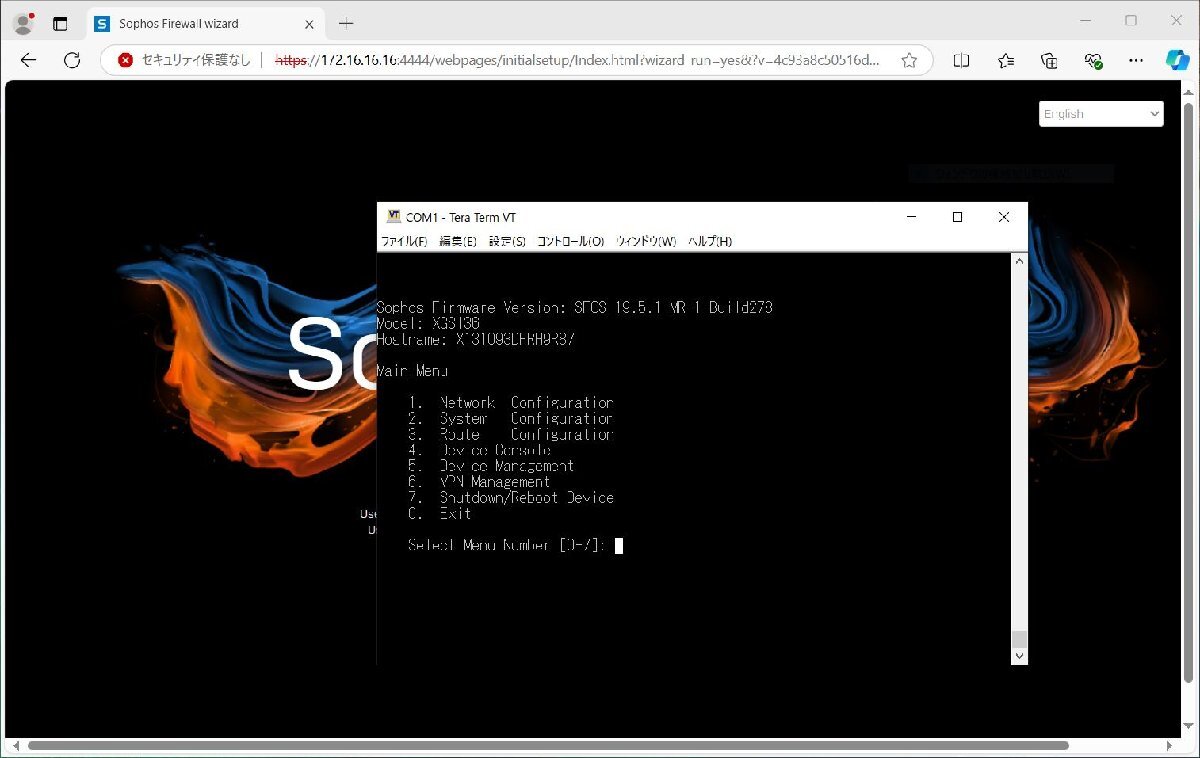The image size is (1200, 758).
Task: Maximize the Edge browser window
Action: (1131, 20)
